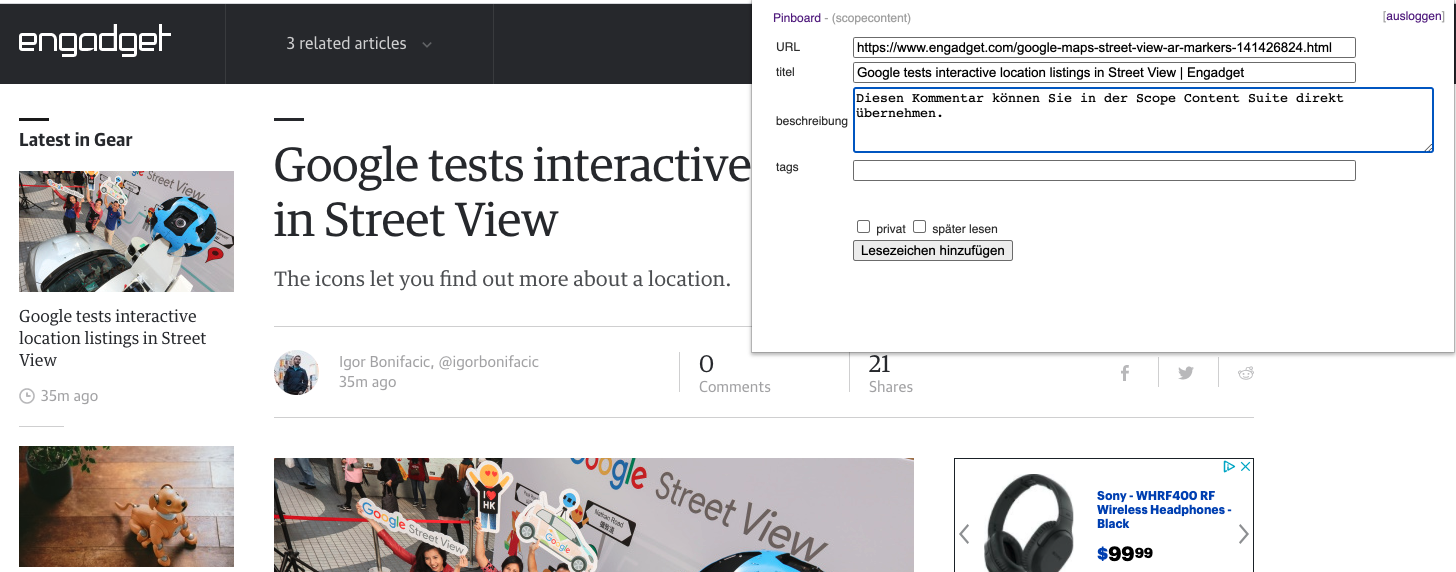The image size is (1456, 572).
Task: Click the scopecontent username label
Action: (870, 18)
